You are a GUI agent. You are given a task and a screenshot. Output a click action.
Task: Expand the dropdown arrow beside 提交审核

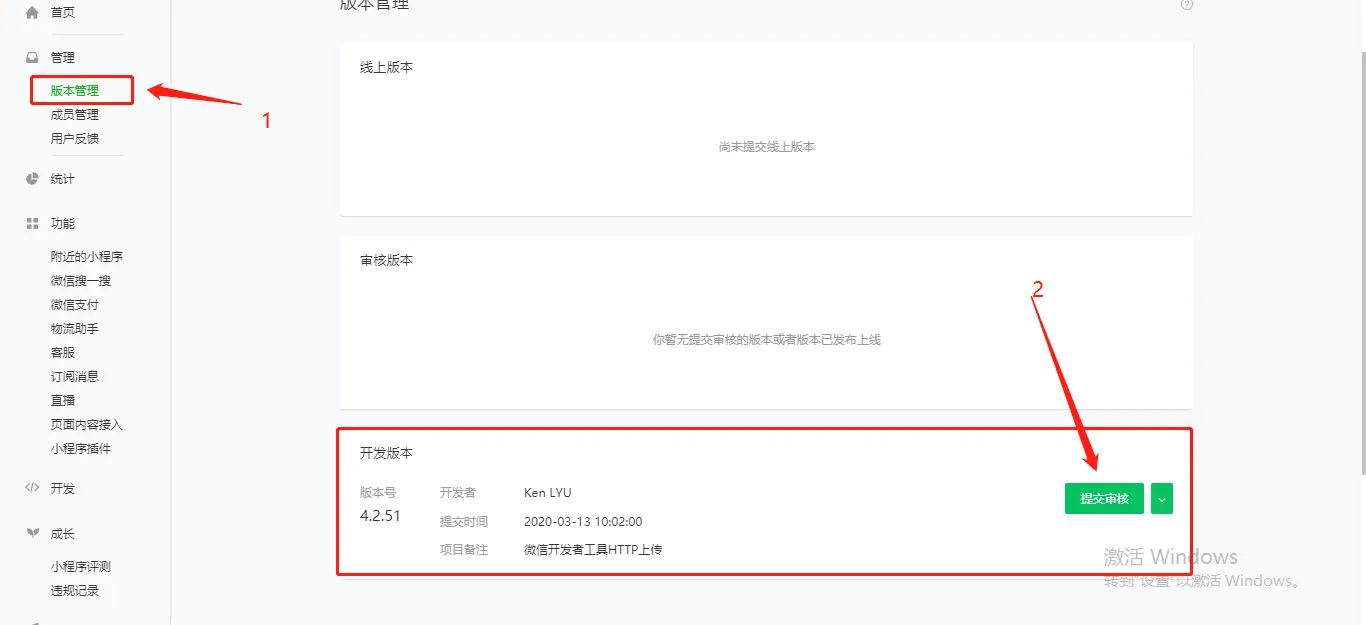[x=1161, y=499]
